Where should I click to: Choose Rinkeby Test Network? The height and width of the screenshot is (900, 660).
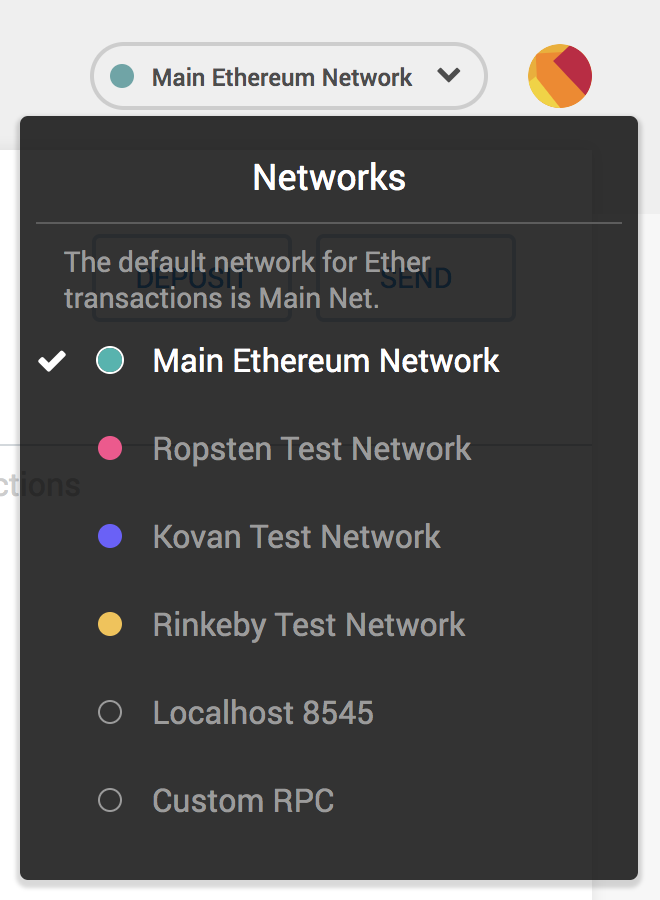(x=308, y=625)
